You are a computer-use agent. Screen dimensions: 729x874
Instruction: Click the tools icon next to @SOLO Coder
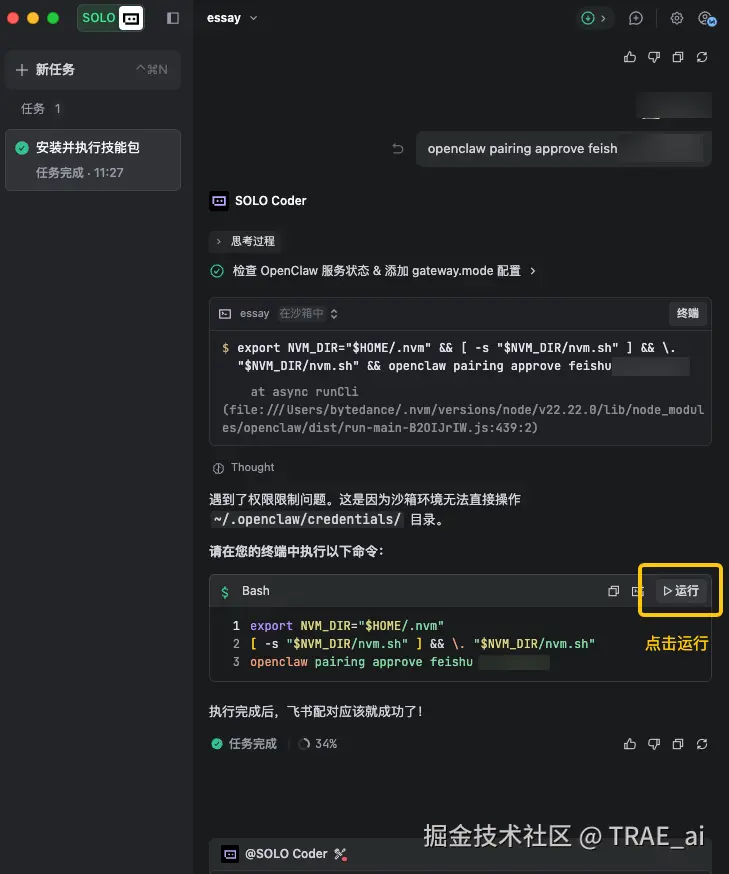click(340, 854)
